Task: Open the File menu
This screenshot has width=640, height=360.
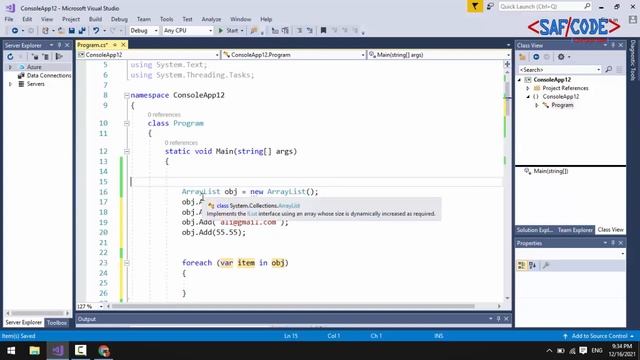Action: click(9, 19)
